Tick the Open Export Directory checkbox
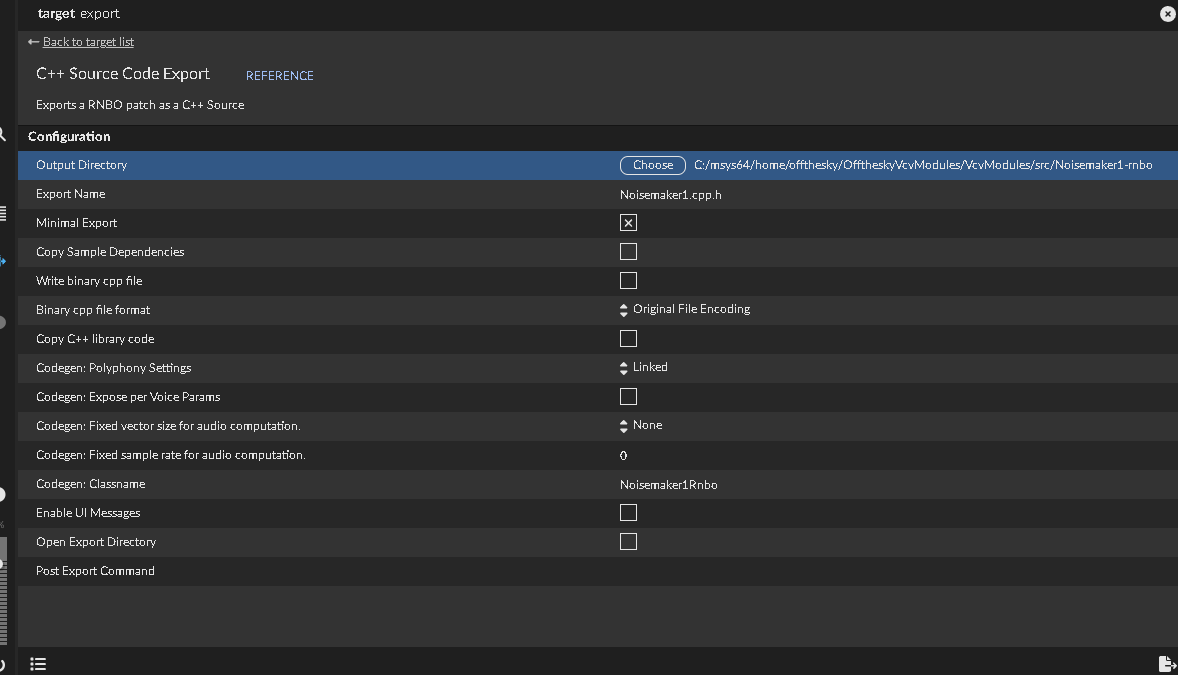The image size is (1178, 675). point(628,542)
